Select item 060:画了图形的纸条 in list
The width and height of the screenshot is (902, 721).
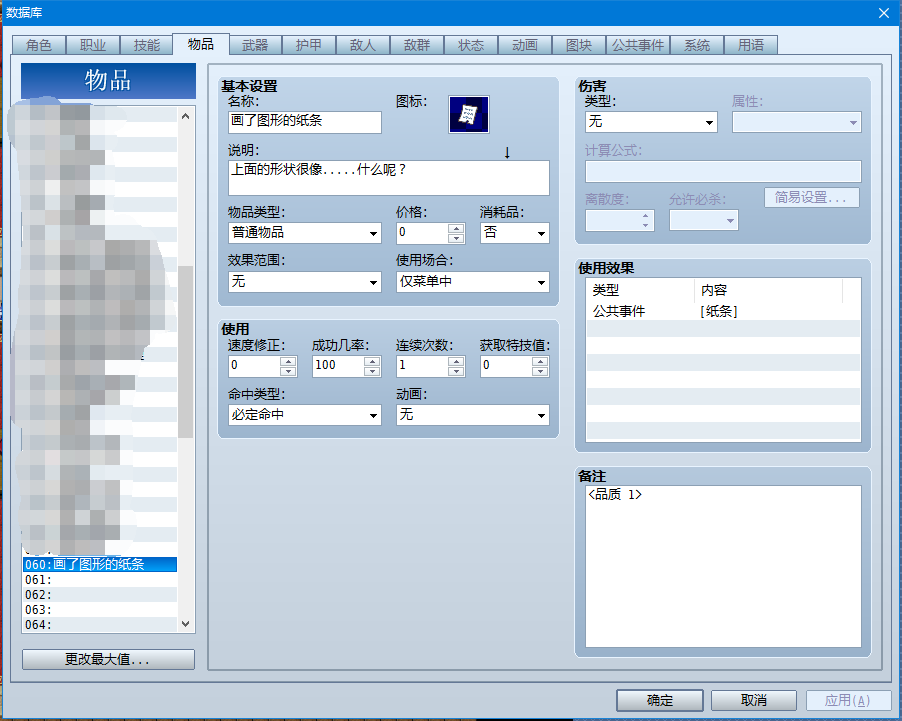point(100,564)
